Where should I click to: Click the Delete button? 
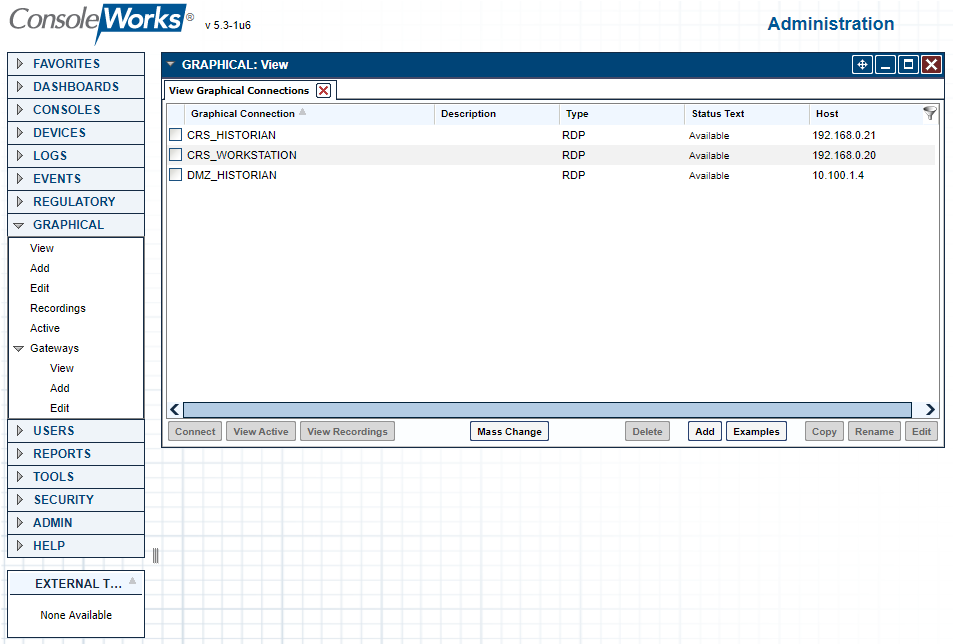coord(647,431)
